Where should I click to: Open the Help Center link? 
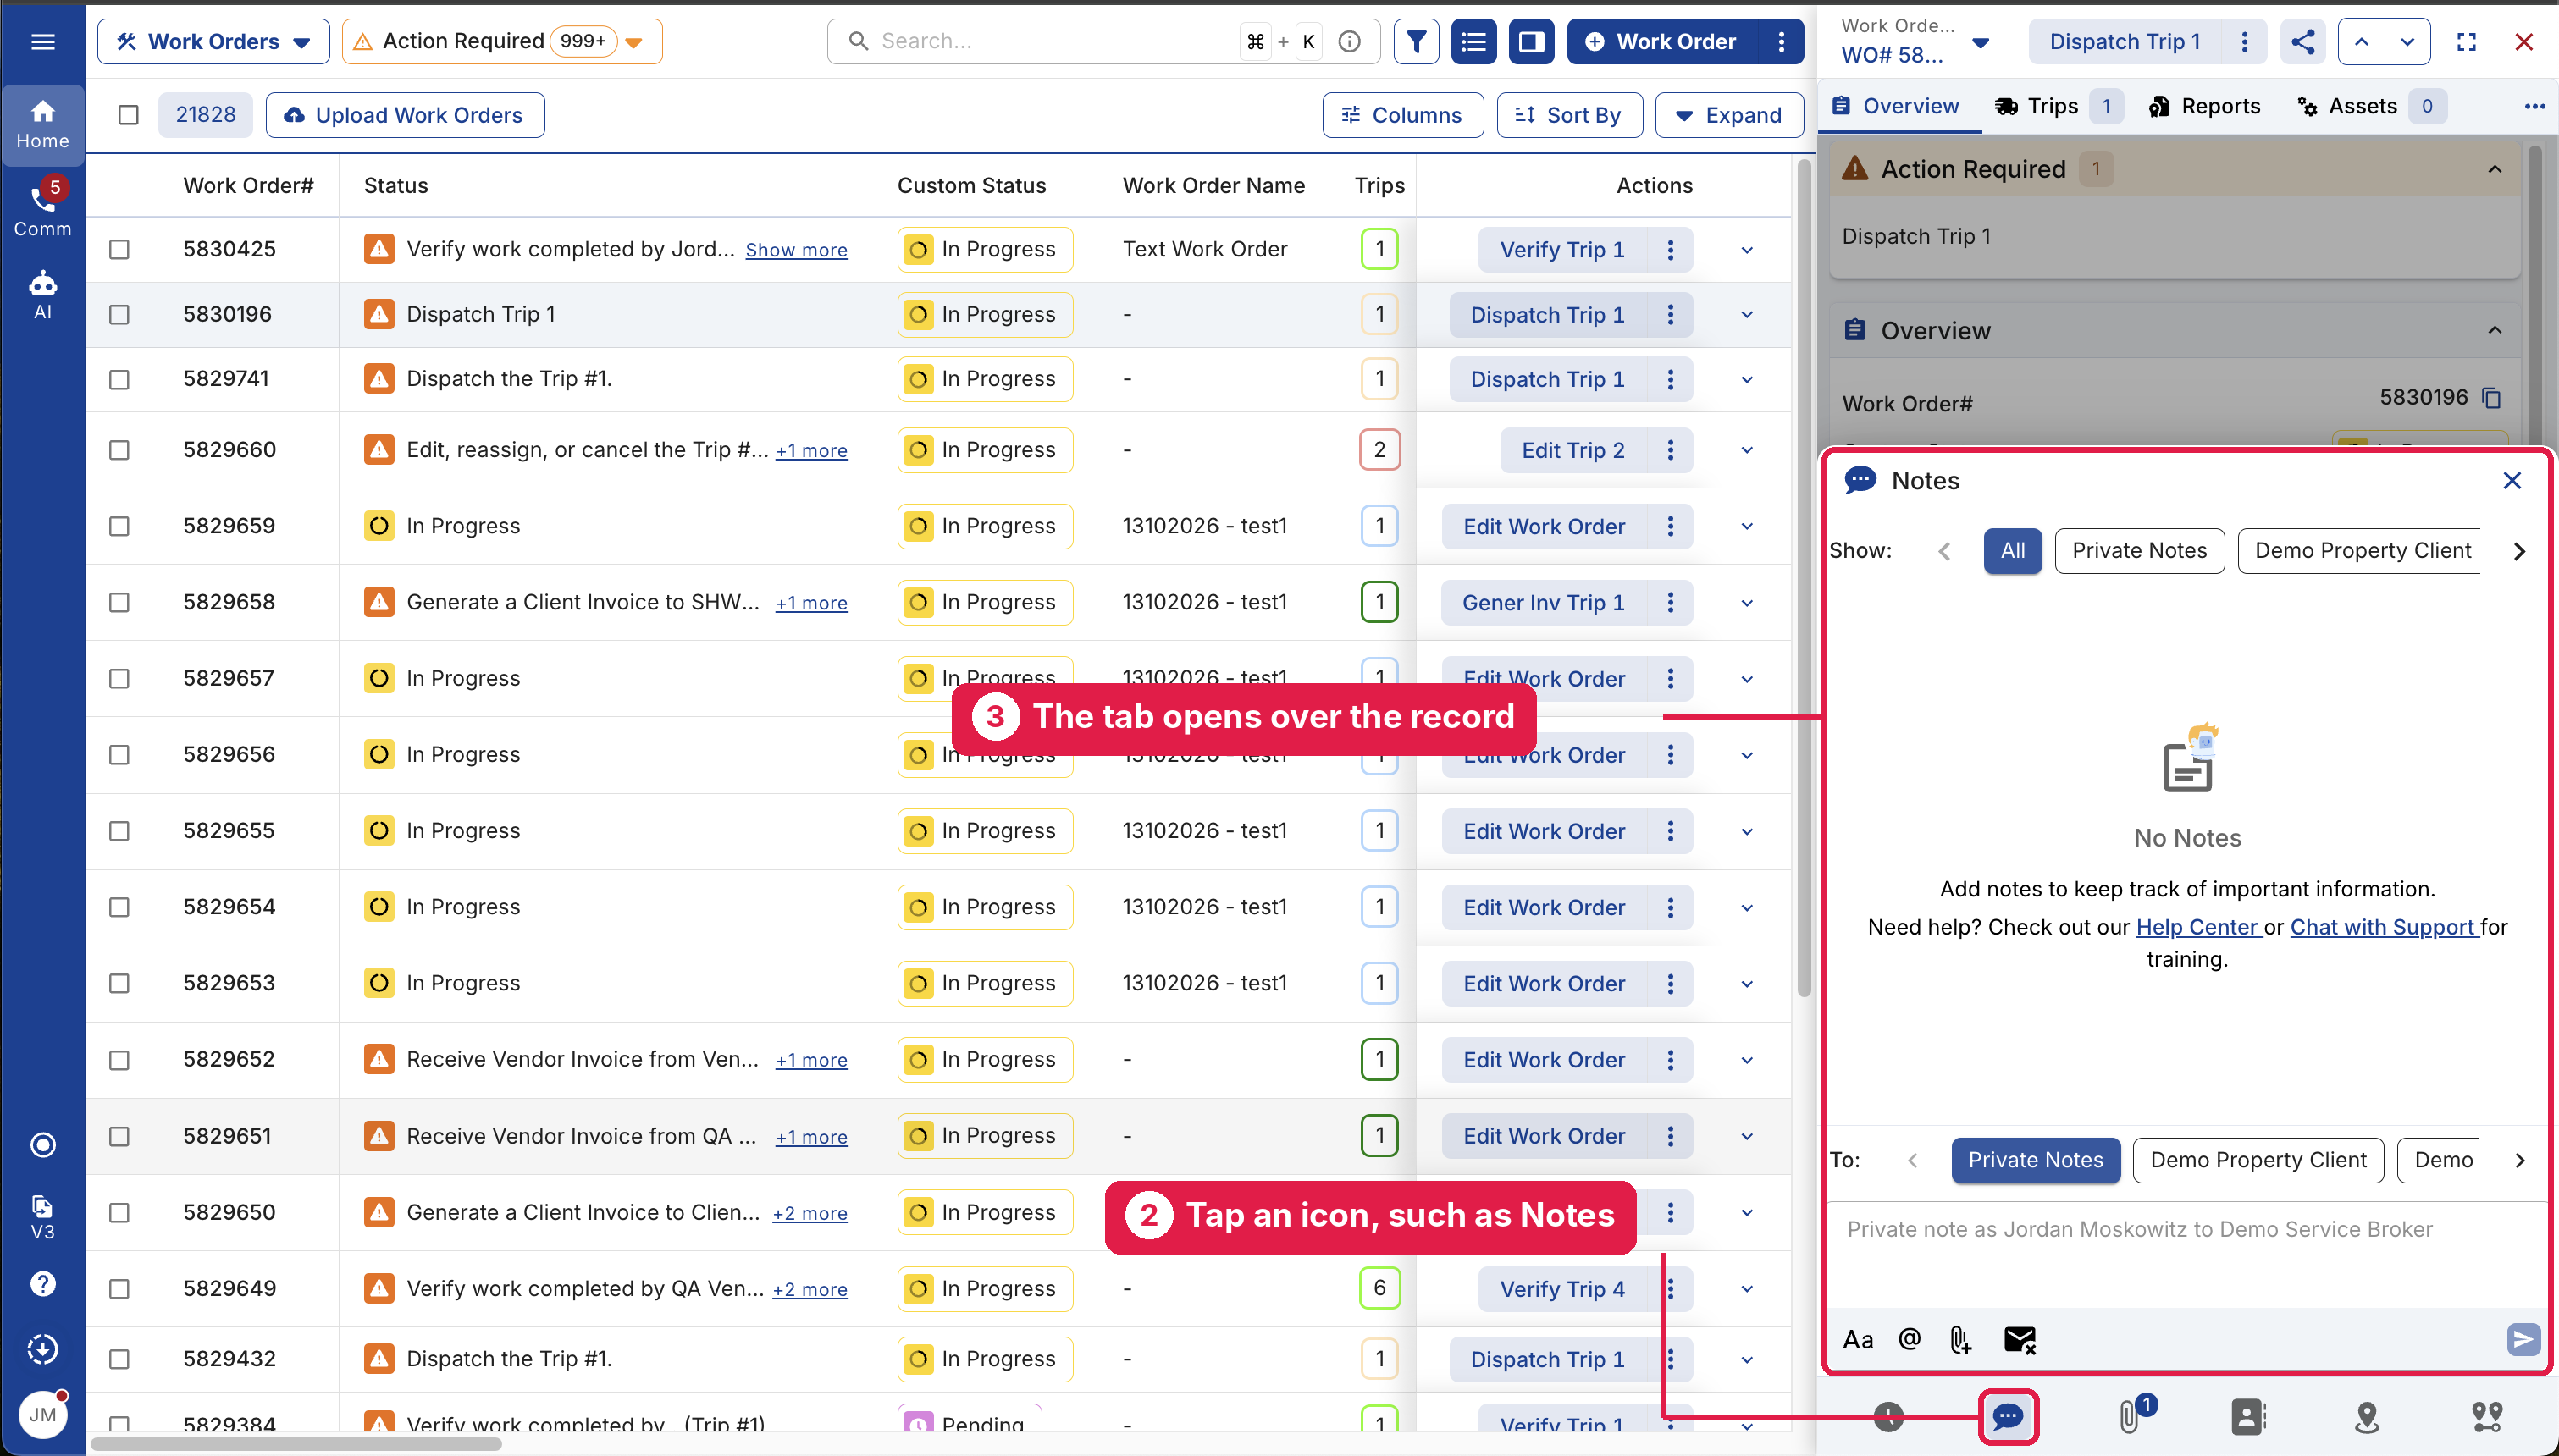[x=2197, y=927]
